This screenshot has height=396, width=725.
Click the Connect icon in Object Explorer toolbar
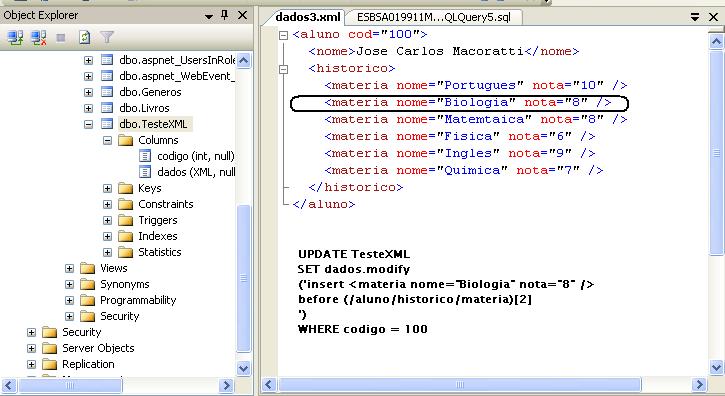[15, 37]
